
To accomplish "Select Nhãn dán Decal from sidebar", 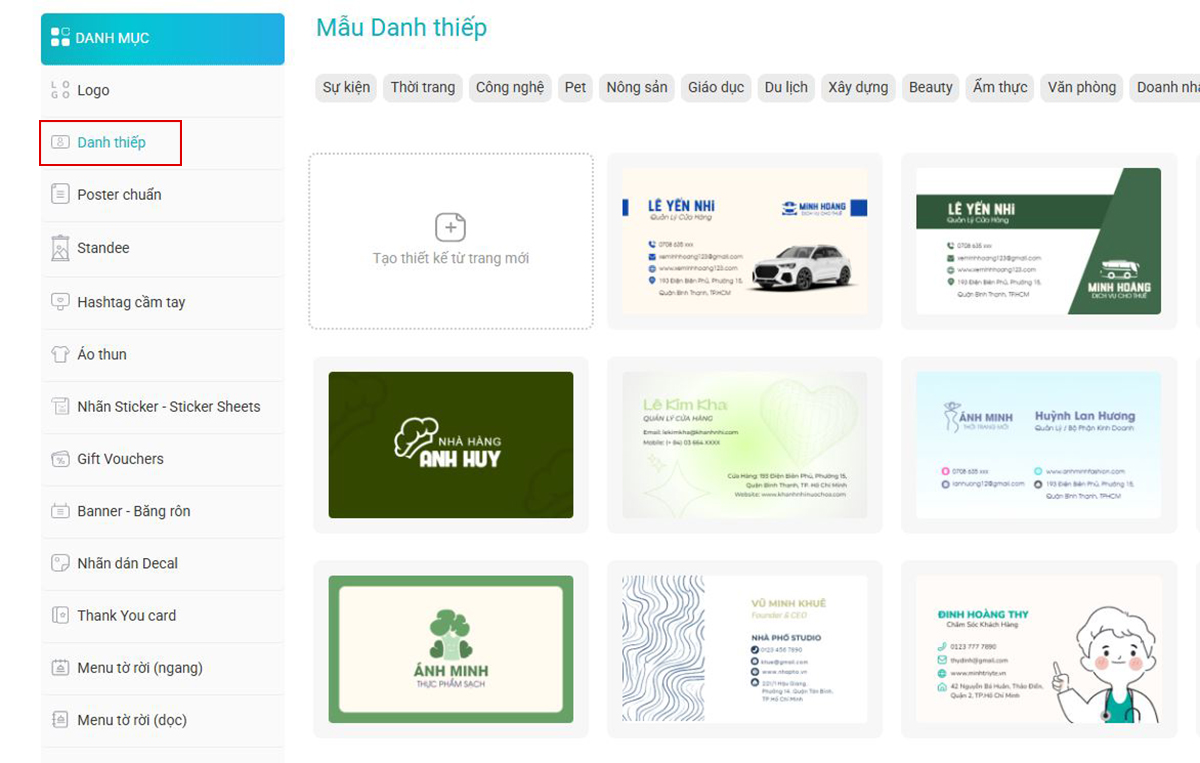I will pos(127,563).
